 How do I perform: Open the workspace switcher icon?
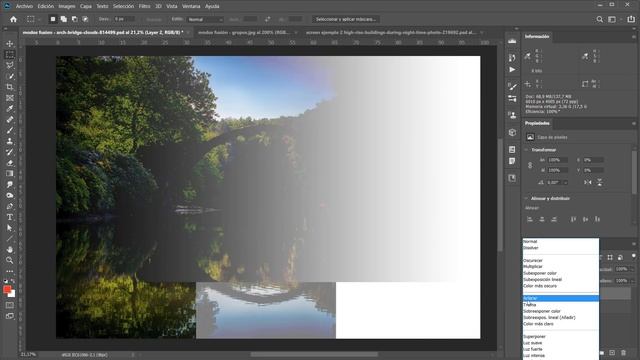tap(612, 19)
